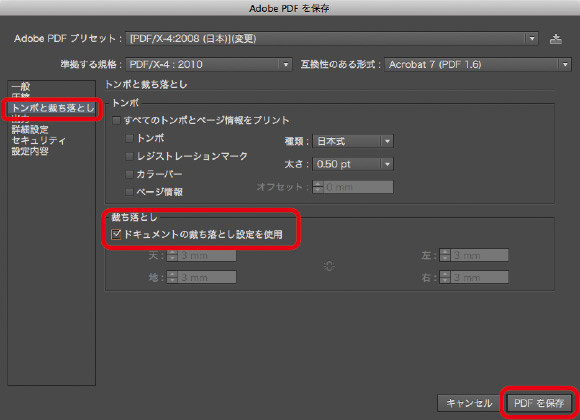Click the 地 bleed value field
580x420 pixels.
point(206,277)
